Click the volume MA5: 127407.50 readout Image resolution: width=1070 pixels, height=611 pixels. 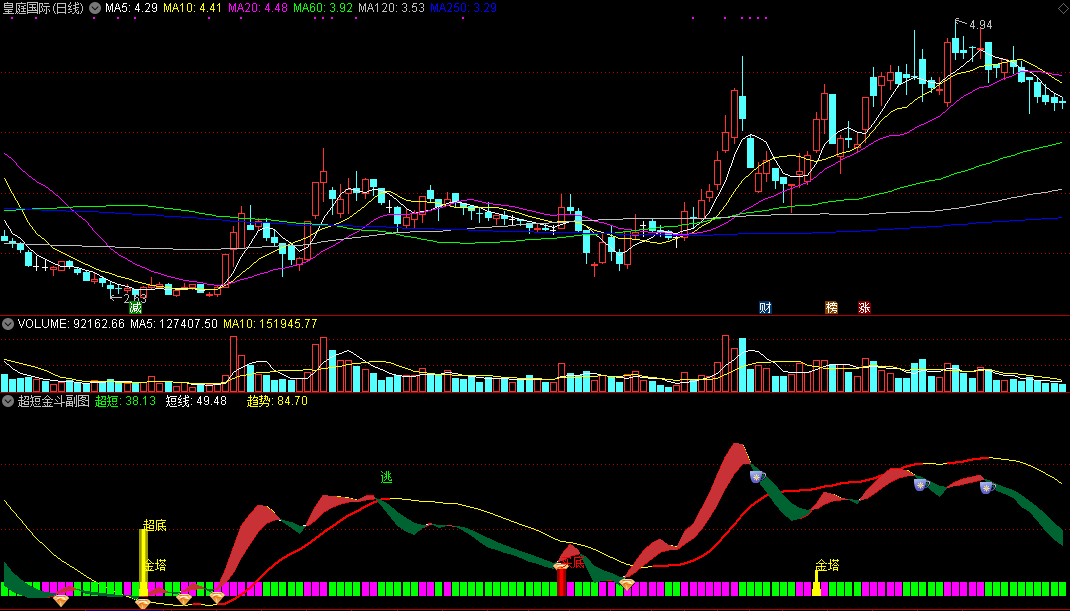174,324
